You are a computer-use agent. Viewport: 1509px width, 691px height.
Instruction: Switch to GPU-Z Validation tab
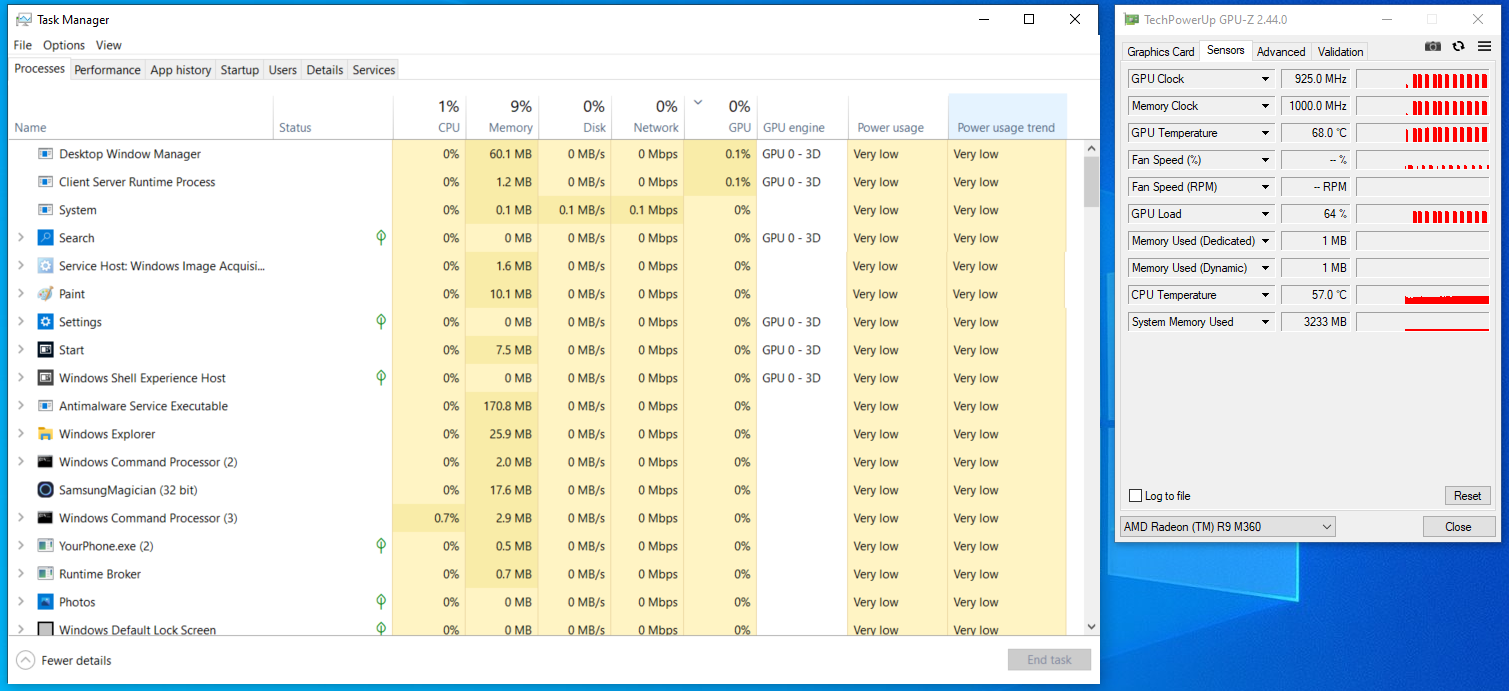1340,52
